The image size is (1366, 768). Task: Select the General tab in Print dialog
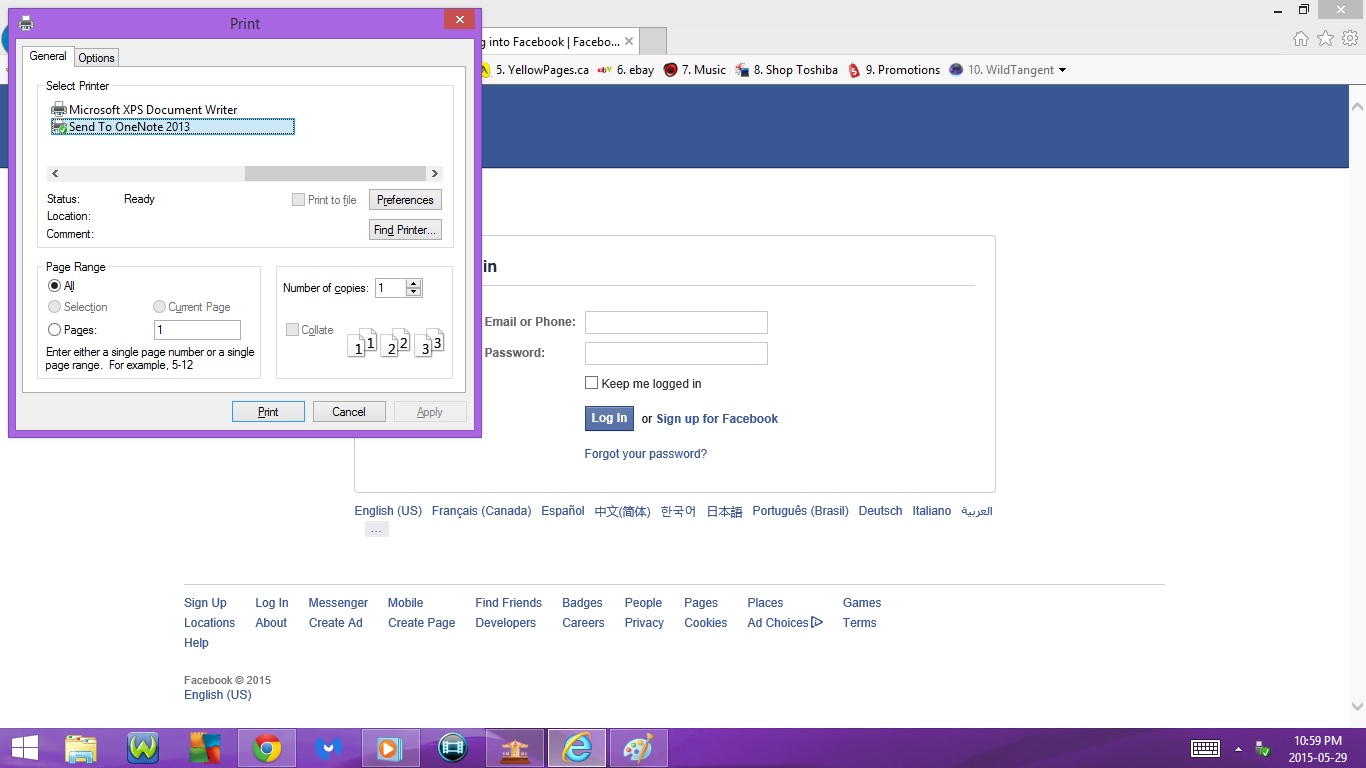[48, 56]
